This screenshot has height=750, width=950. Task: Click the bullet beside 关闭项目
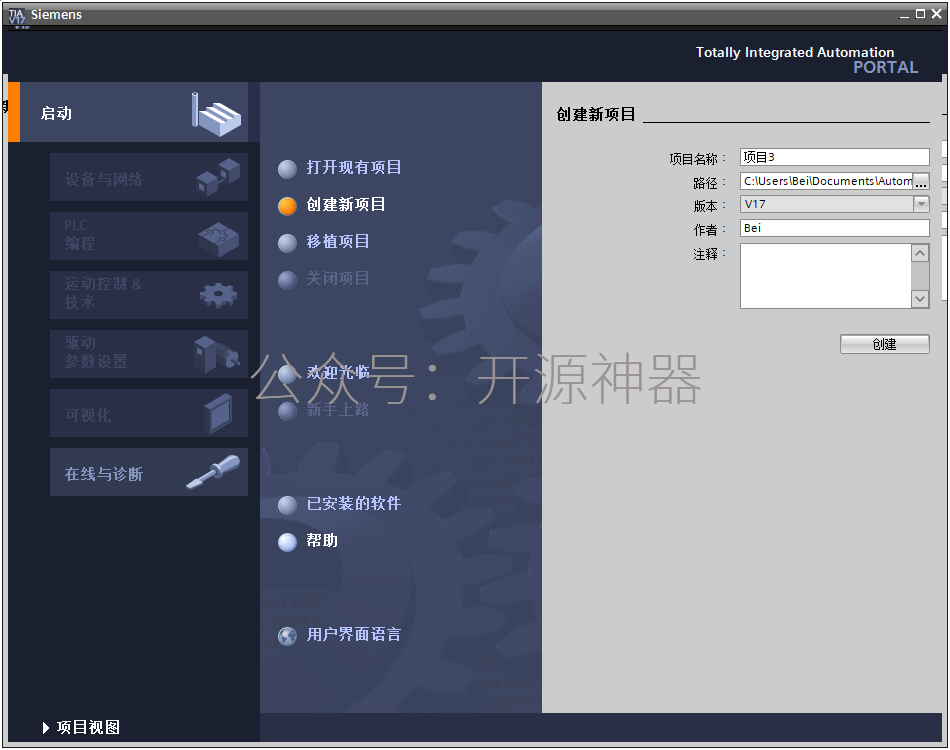(x=287, y=279)
